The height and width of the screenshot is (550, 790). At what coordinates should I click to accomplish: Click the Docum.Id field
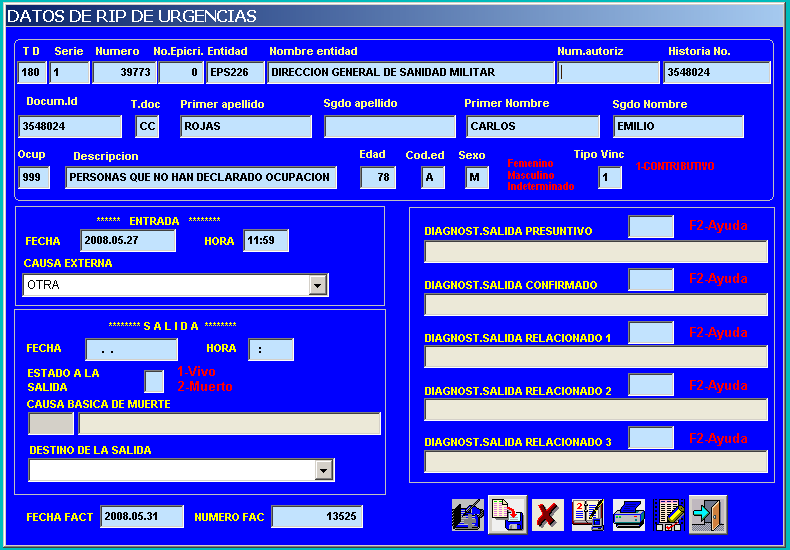click(70, 126)
